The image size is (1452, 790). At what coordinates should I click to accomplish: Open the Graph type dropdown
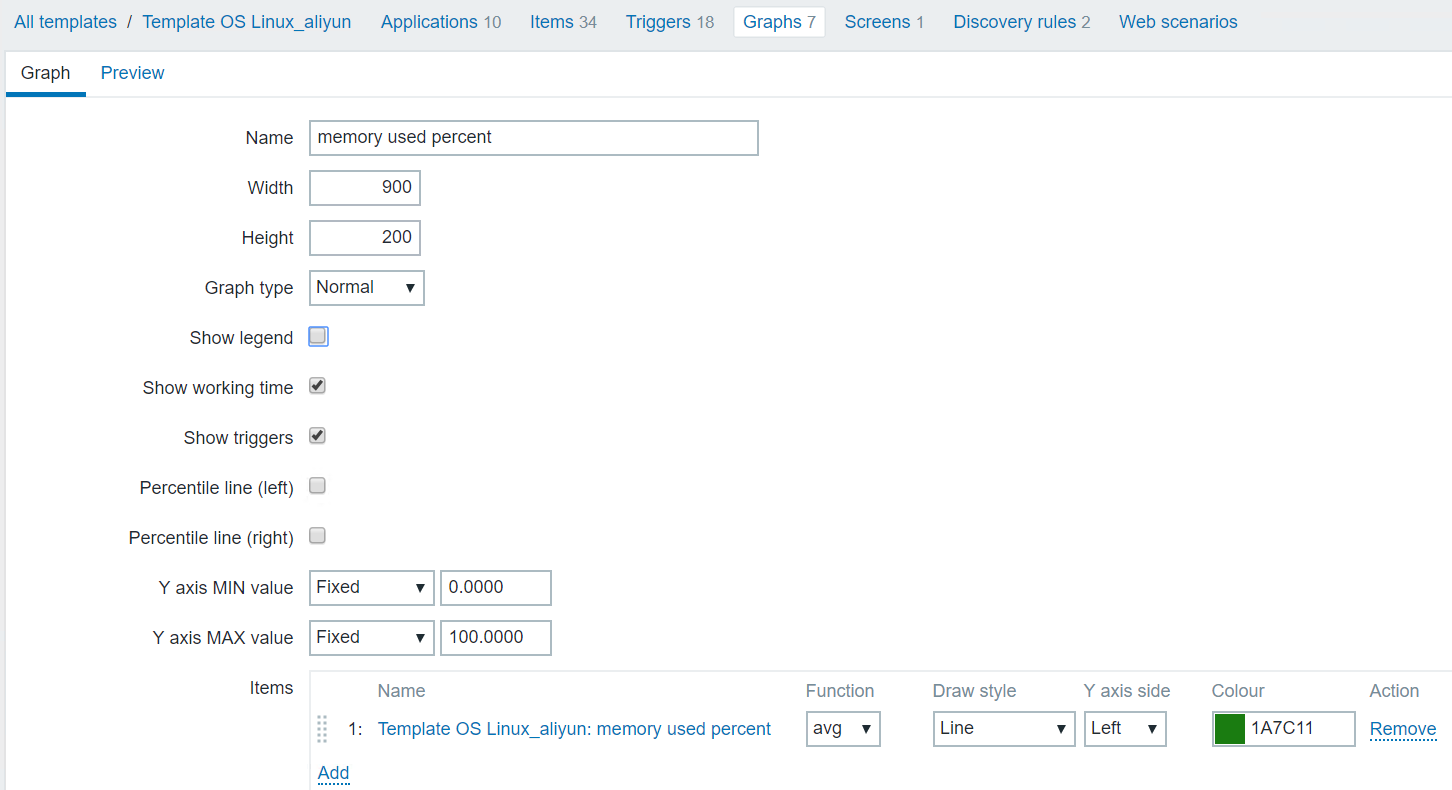pos(367,288)
